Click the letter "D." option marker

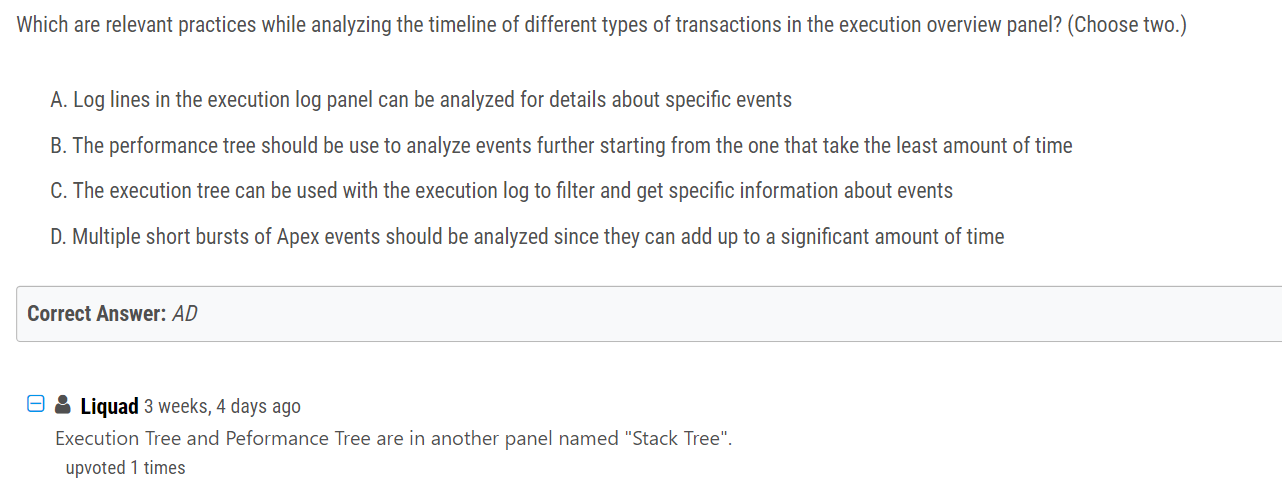pos(58,237)
